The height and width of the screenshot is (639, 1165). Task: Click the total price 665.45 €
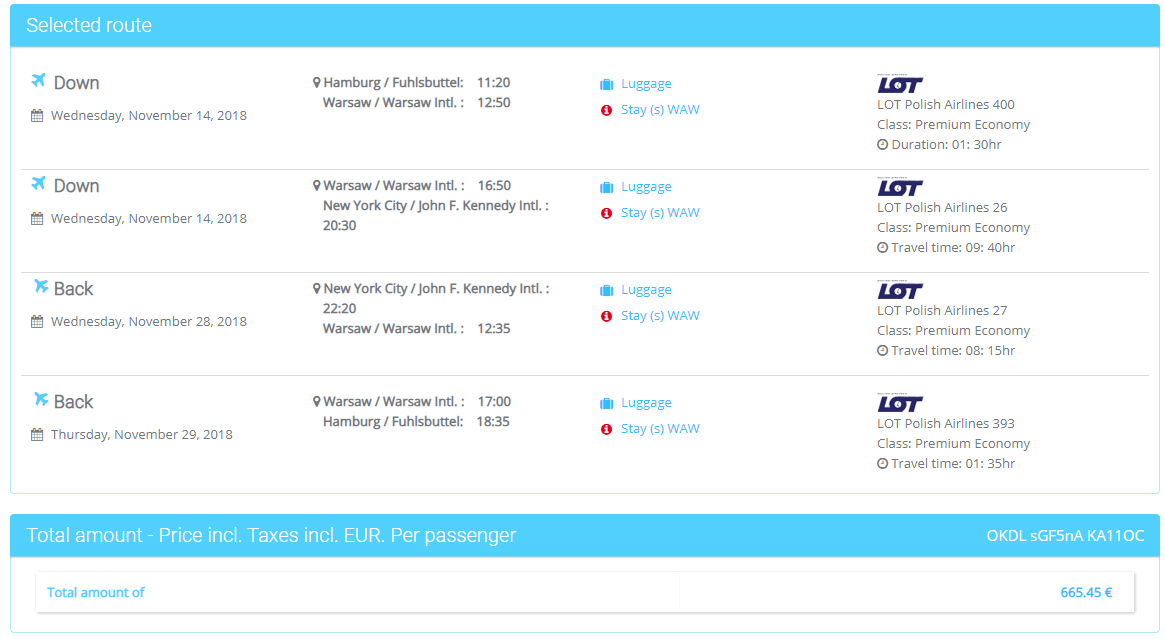pyautogui.click(x=1086, y=592)
